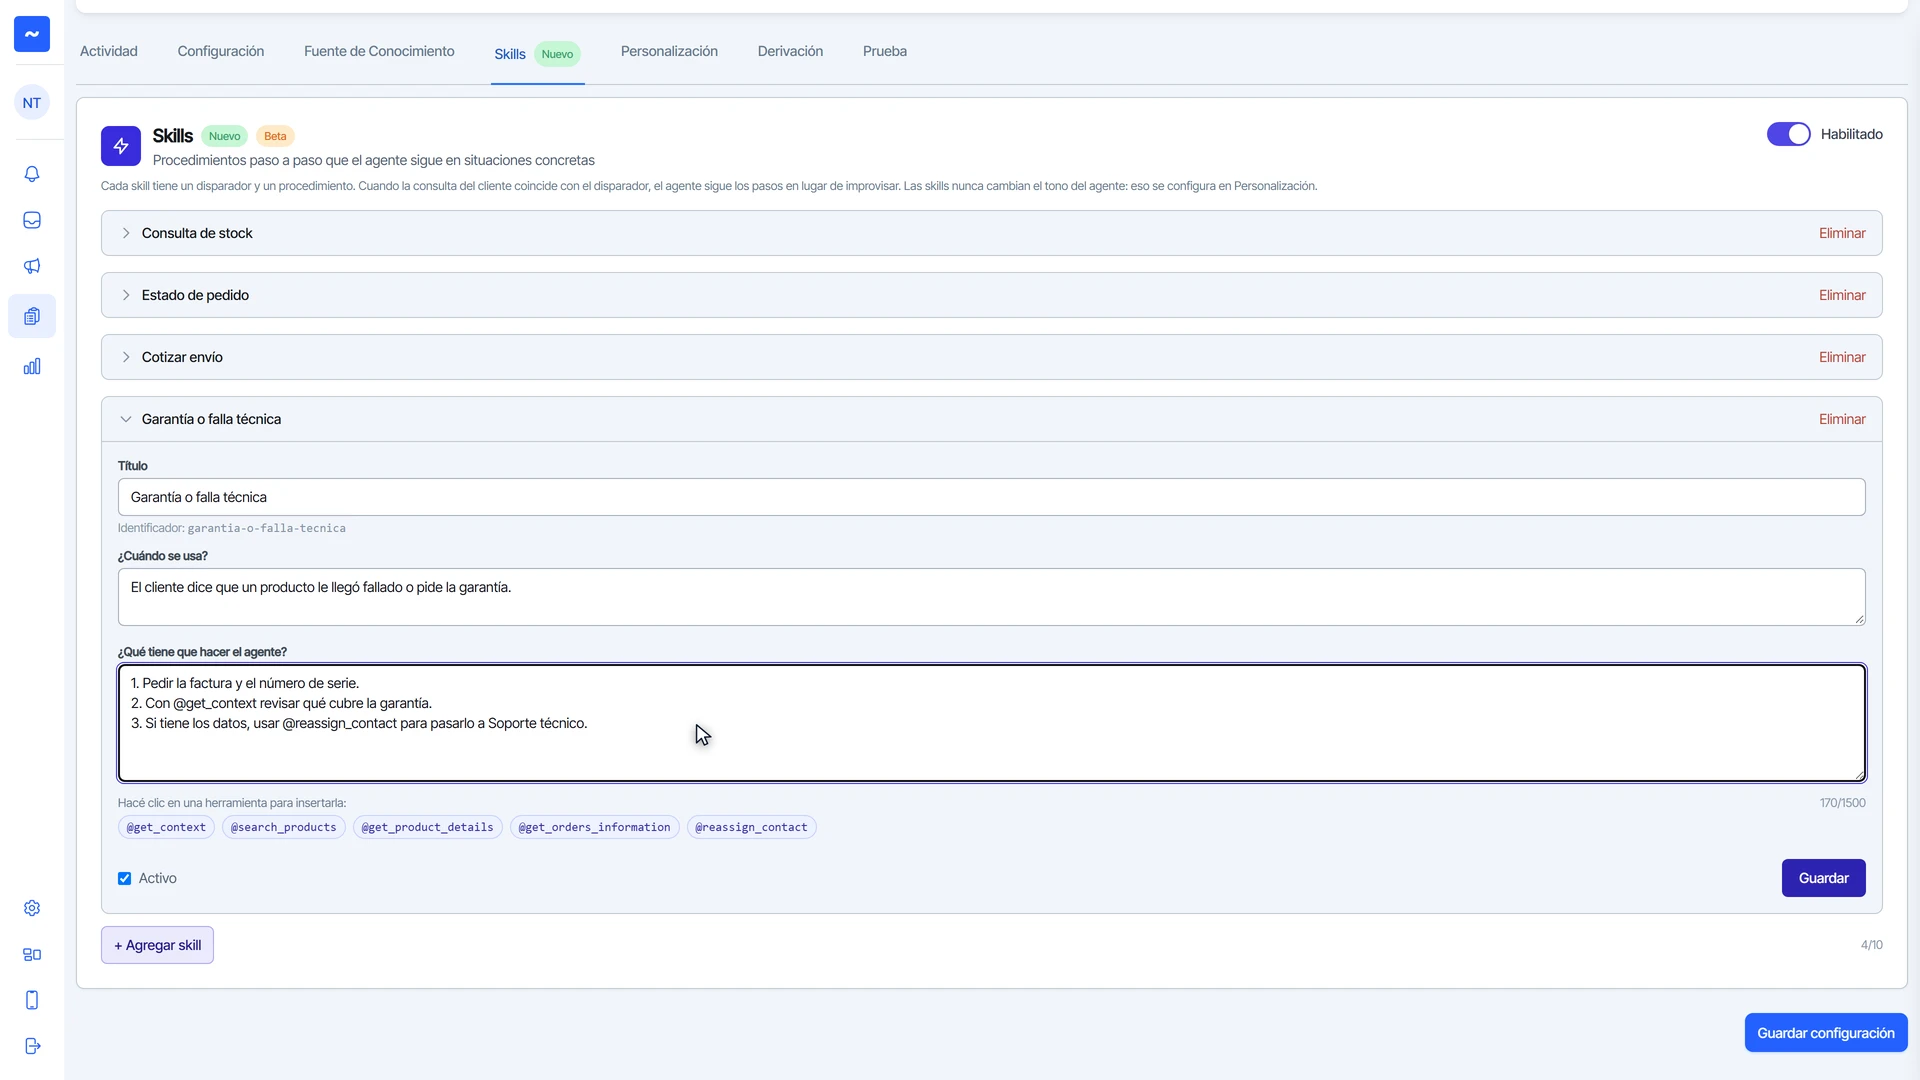Viewport: 1920px width, 1080px height.
Task: Switch to the Actividad tab
Action: [x=109, y=51]
